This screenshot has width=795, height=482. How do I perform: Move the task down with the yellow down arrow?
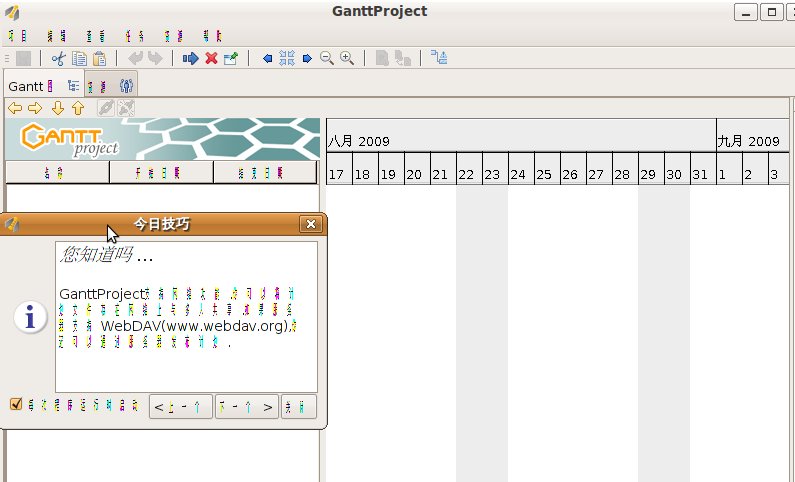coord(58,108)
